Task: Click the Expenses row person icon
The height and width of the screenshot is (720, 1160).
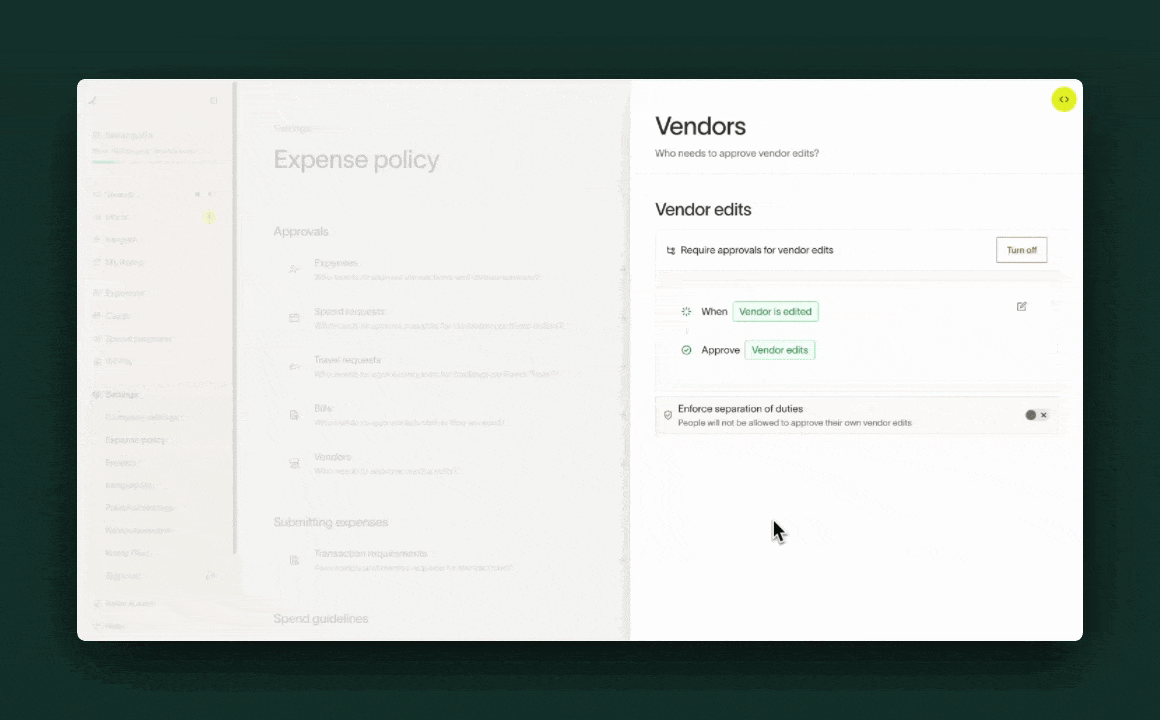Action: pyautogui.click(x=294, y=269)
